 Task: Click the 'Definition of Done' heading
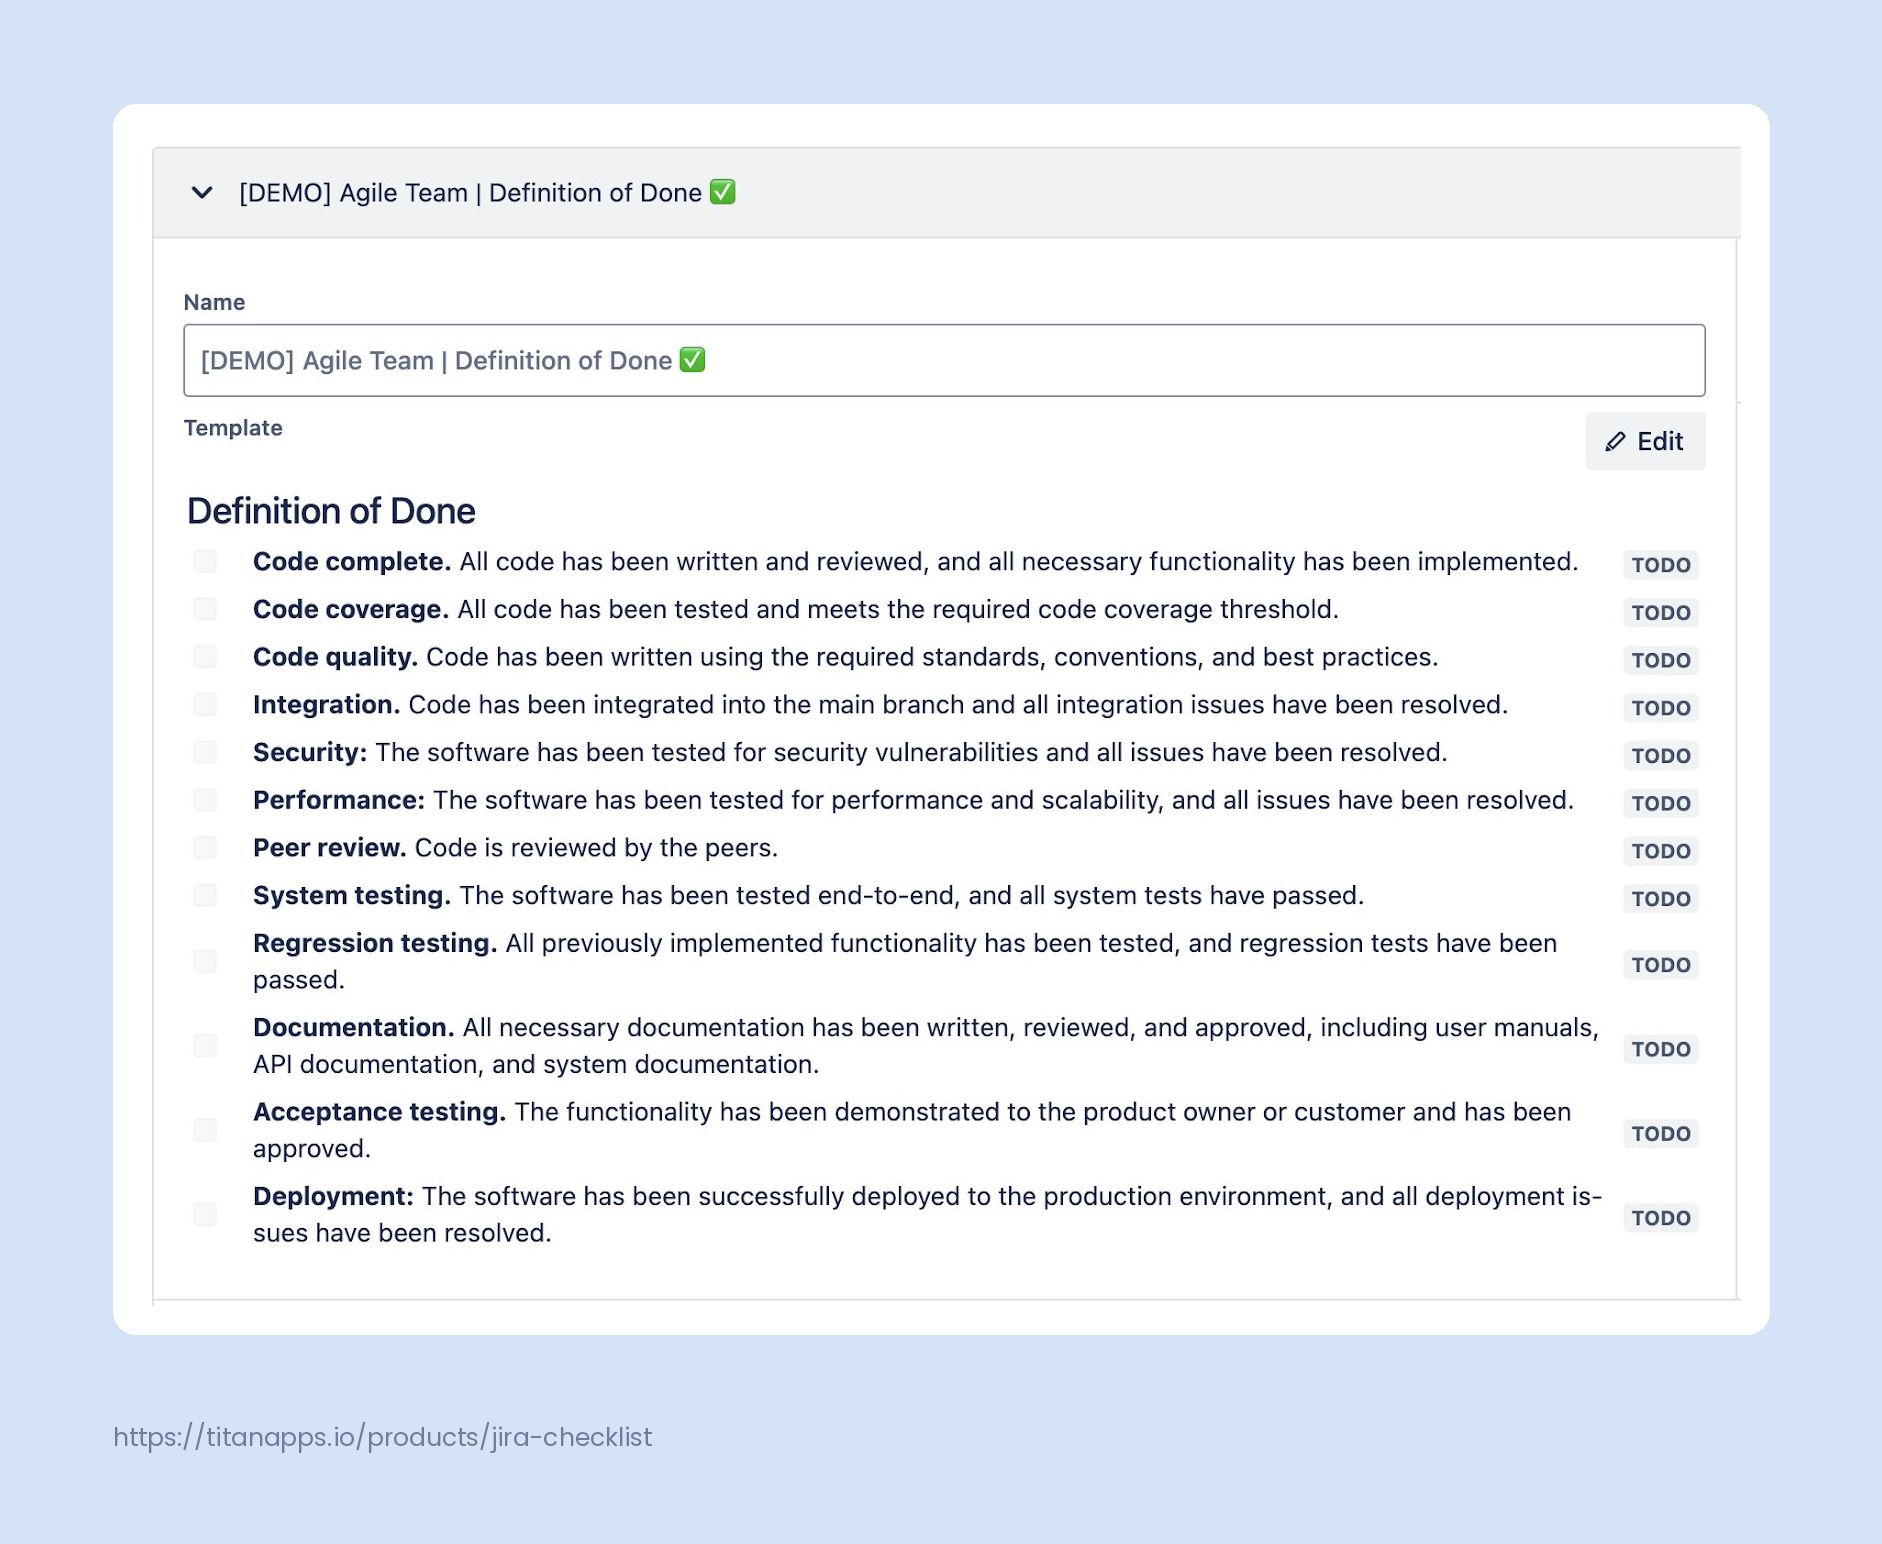point(331,511)
